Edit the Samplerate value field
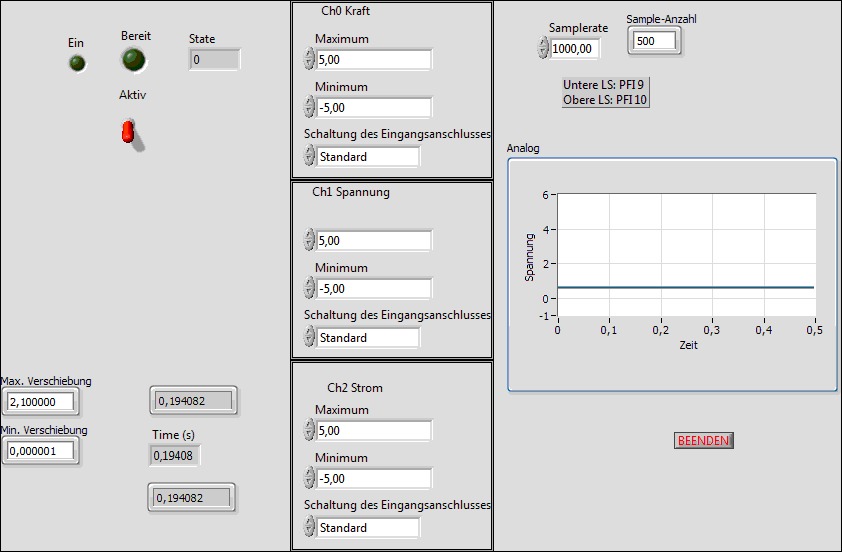 click(x=575, y=48)
